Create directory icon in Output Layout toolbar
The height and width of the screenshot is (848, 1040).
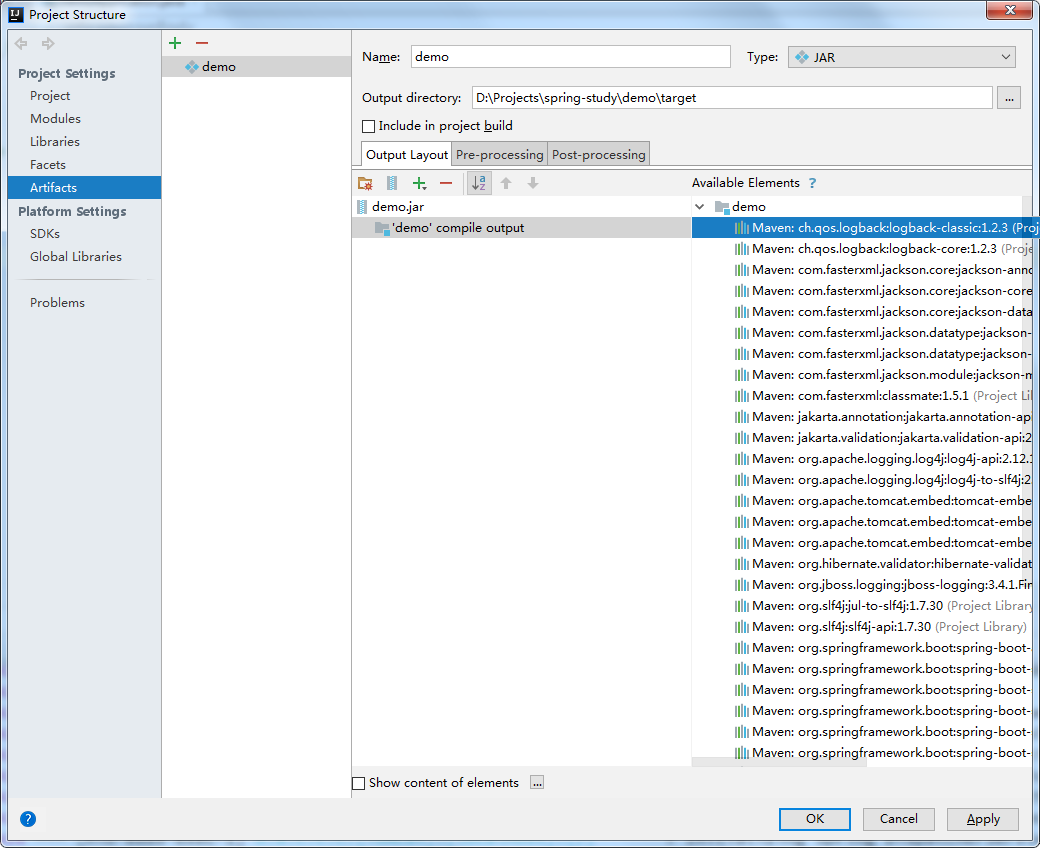[365, 183]
